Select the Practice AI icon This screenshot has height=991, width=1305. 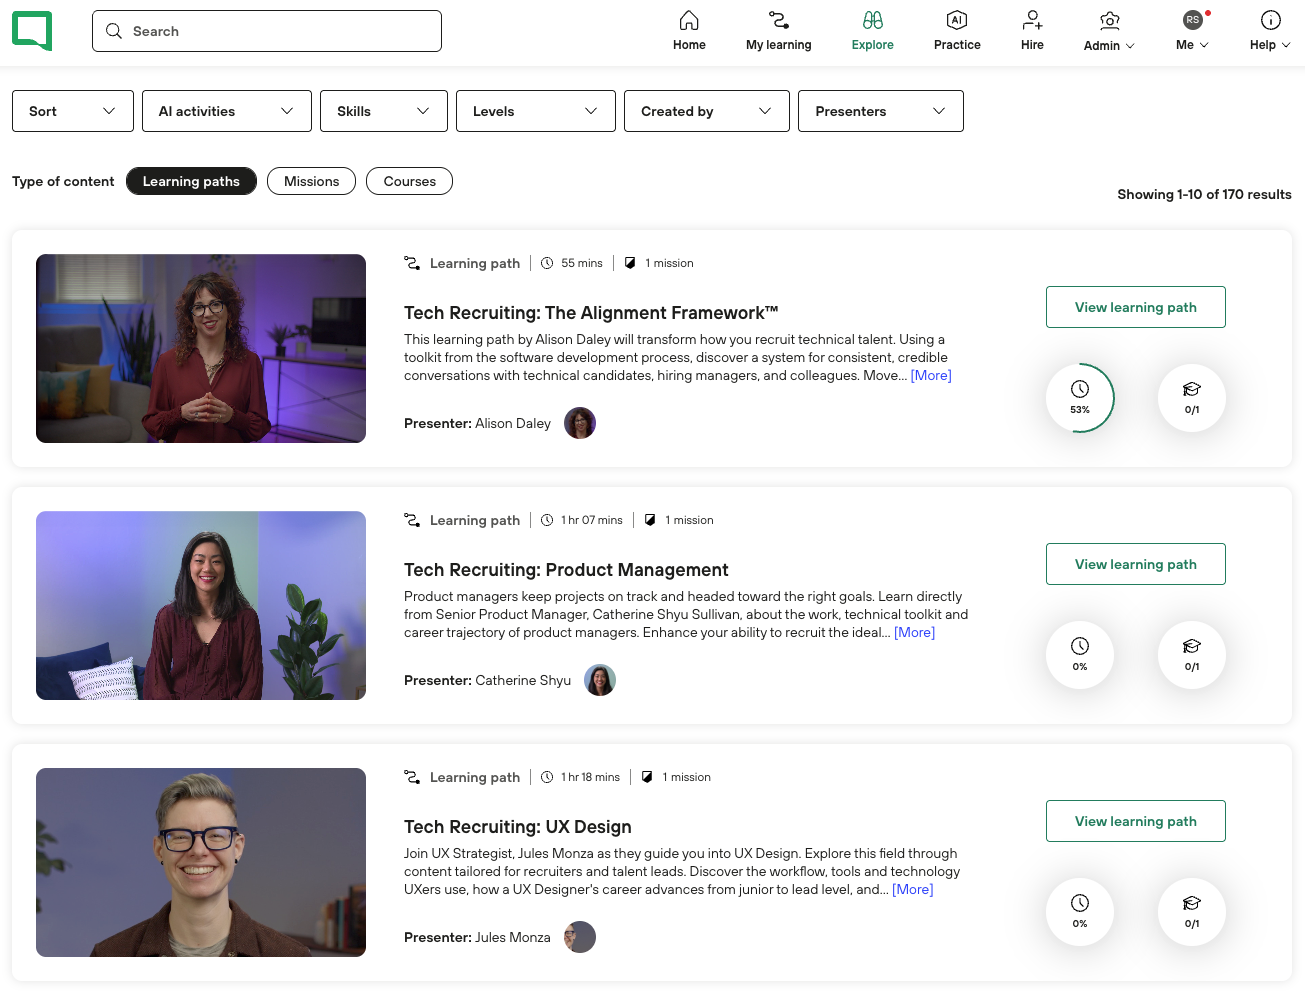pyautogui.click(x=956, y=21)
